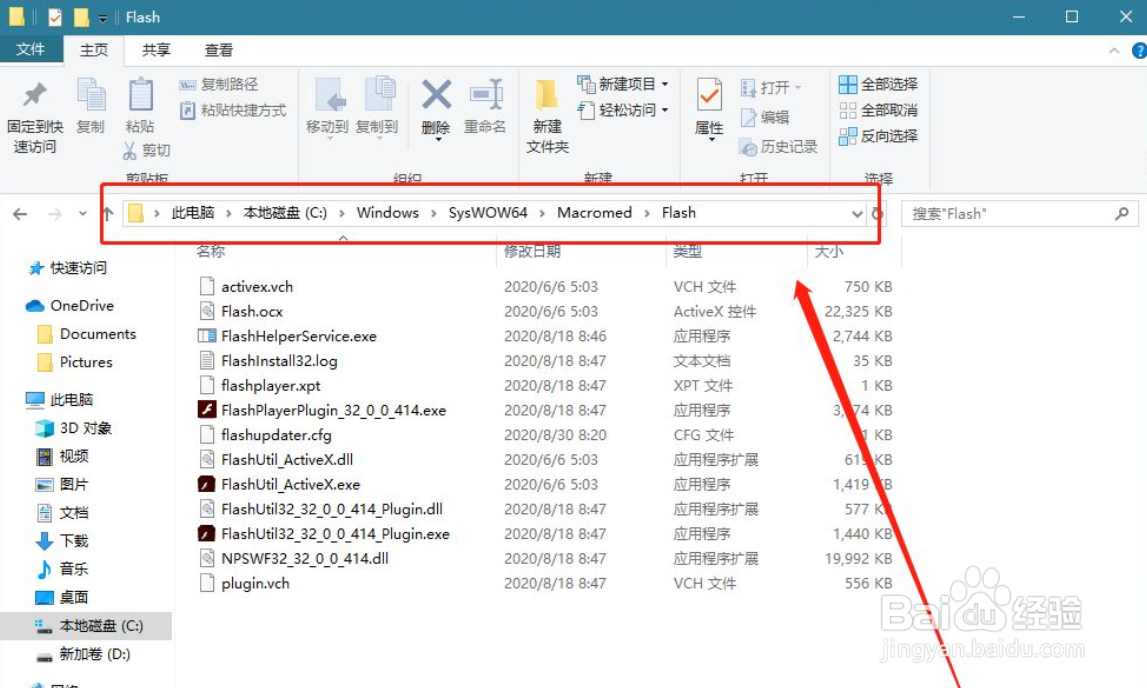Sort by Date modified (修改日期) column
Screen dimensions: 1147x688
[532, 252]
